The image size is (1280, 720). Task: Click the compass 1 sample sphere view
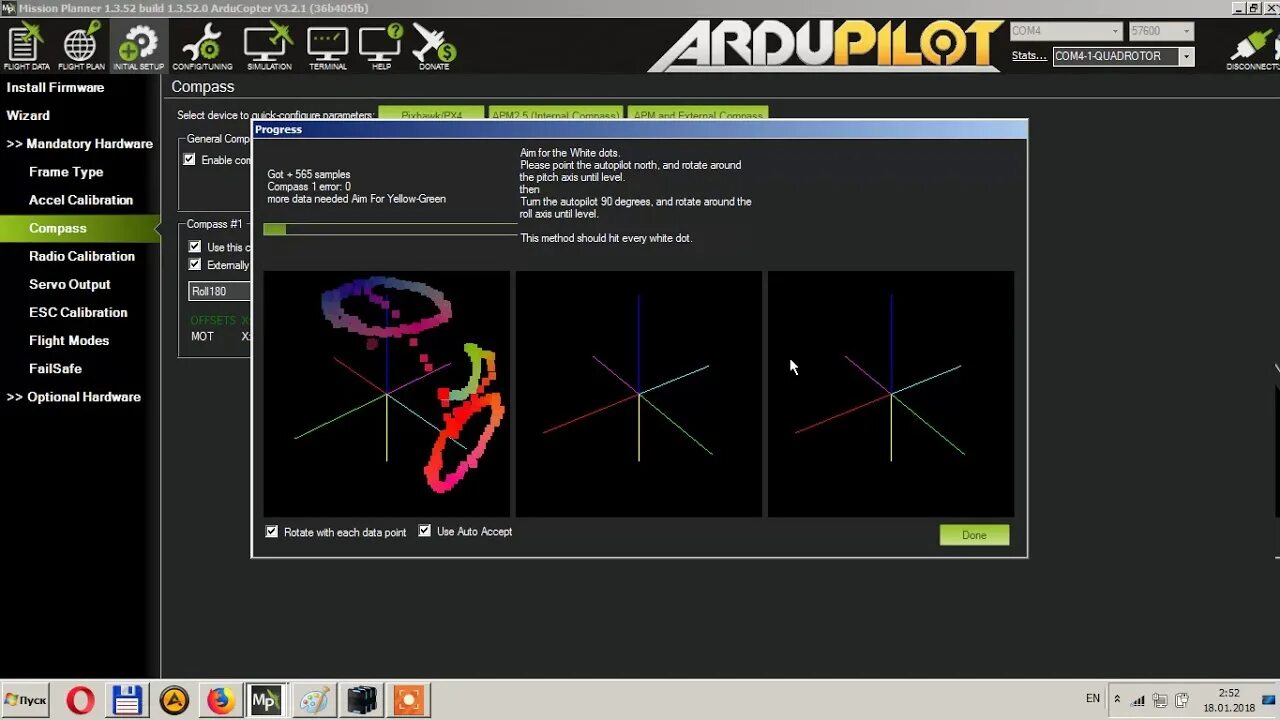387,394
